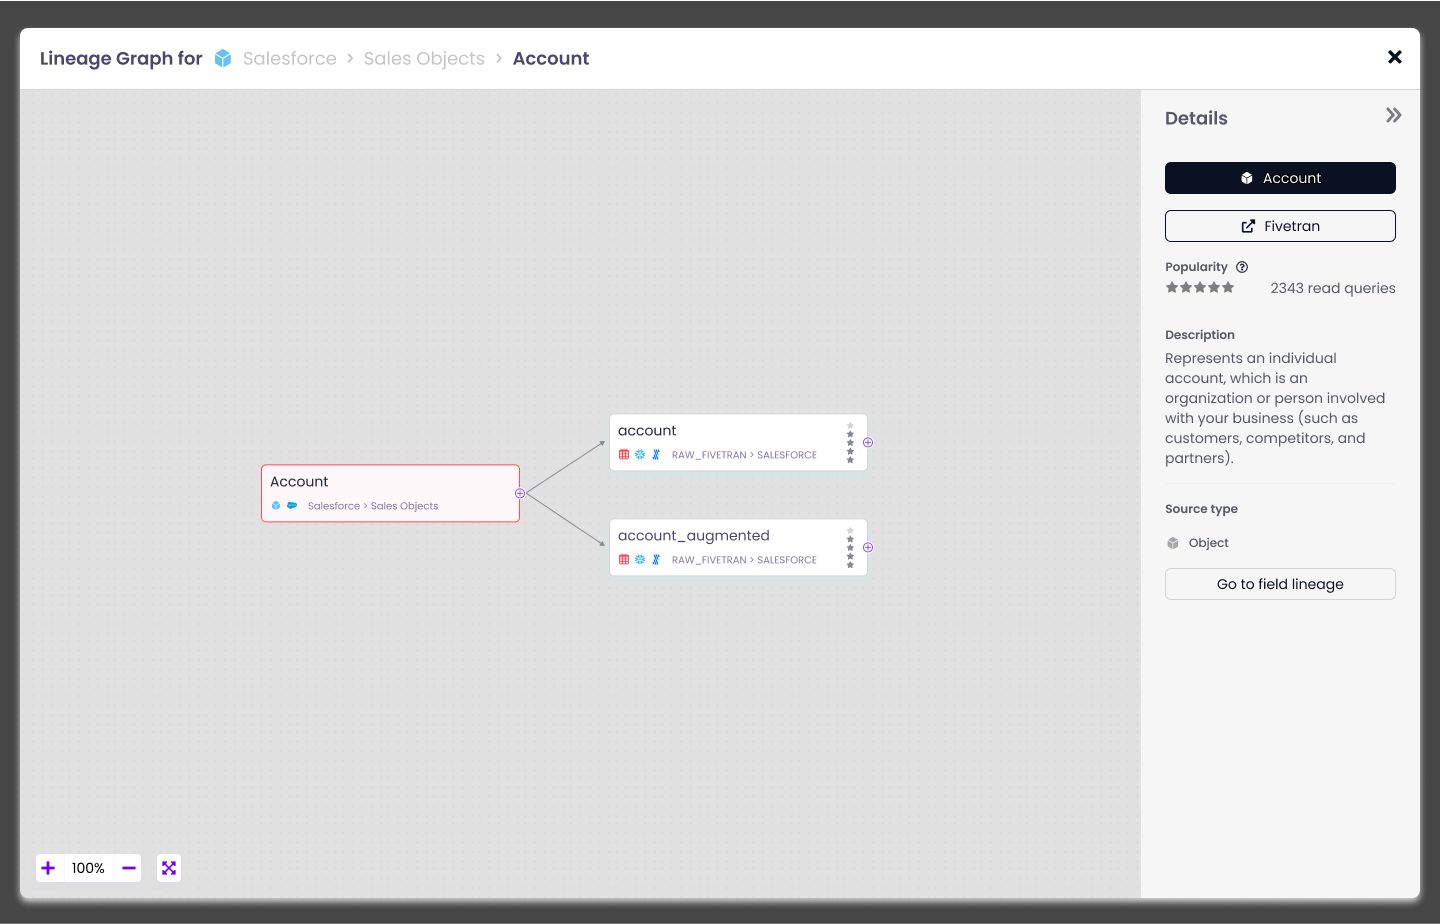The width and height of the screenshot is (1440, 924).
Task: Click the Salesforce cloud icon on Account node
Action: [x=292, y=506]
